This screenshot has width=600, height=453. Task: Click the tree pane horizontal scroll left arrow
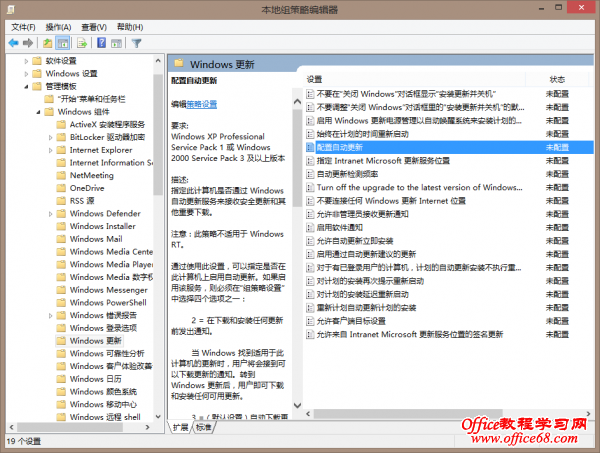[11, 427]
